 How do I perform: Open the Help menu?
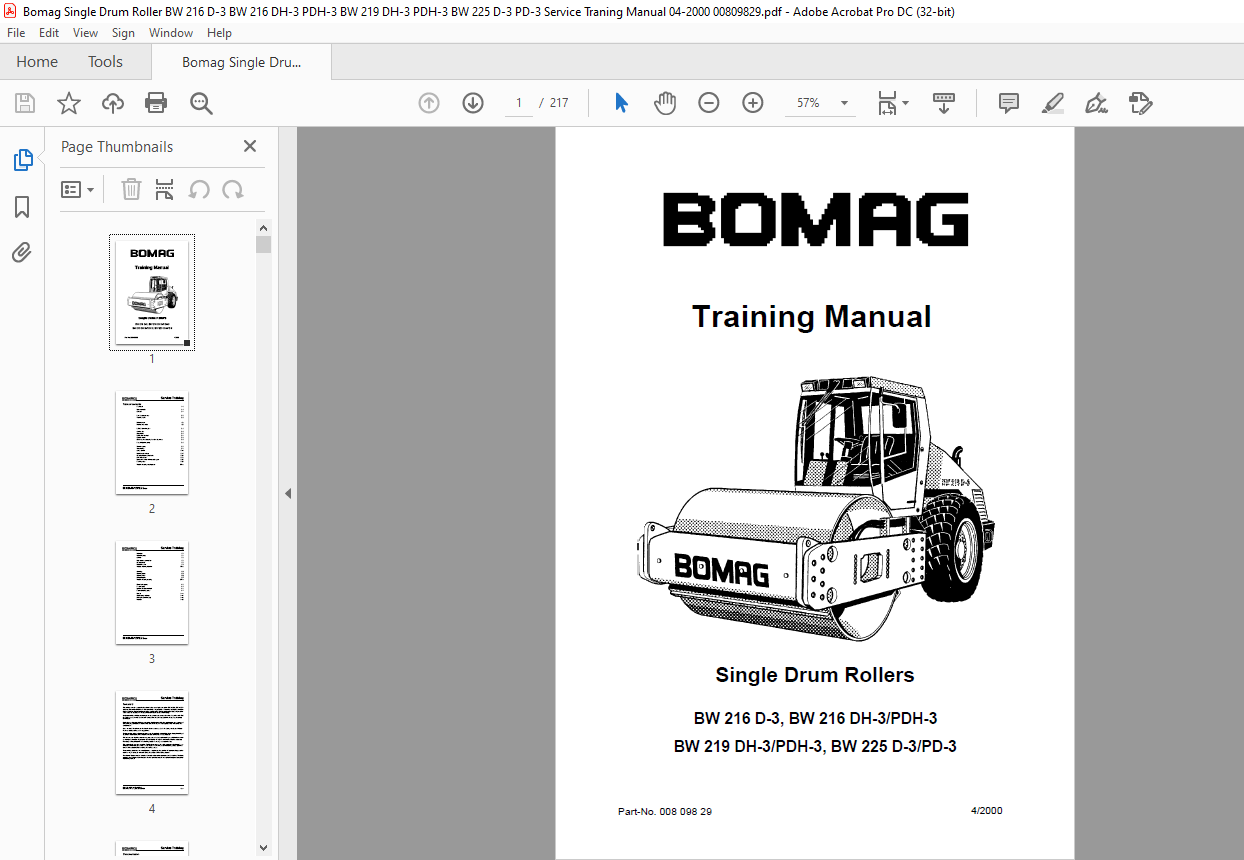click(219, 33)
